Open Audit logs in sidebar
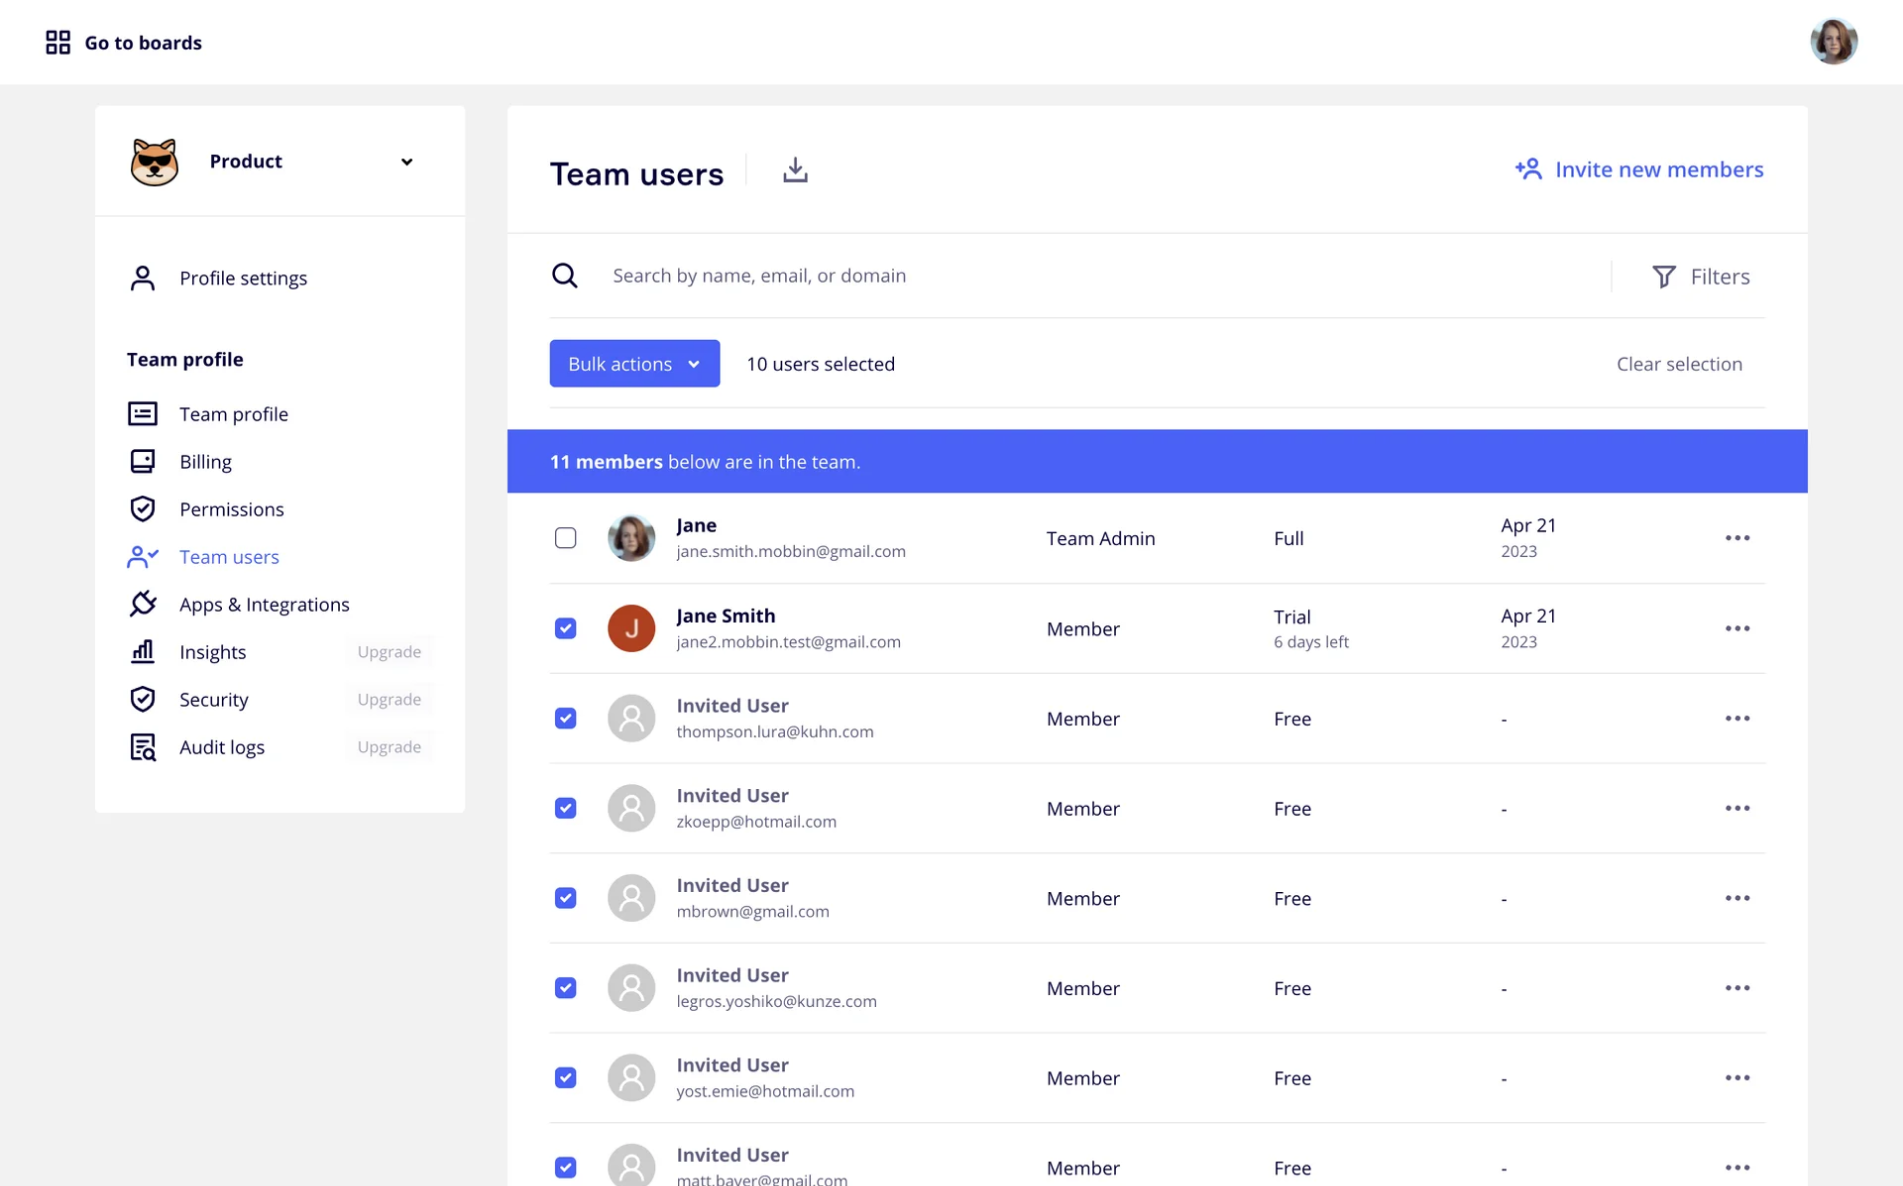The height and width of the screenshot is (1186, 1903). click(x=221, y=747)
